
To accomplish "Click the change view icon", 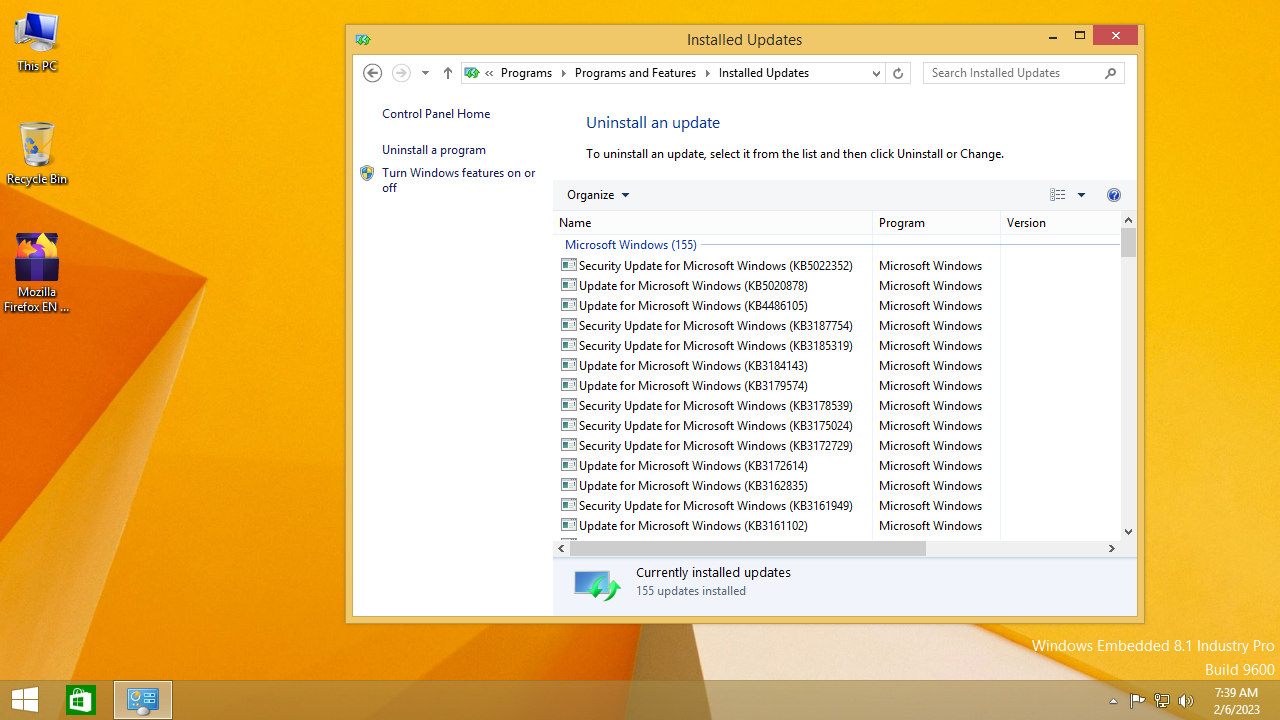I will coord(1058,195).
